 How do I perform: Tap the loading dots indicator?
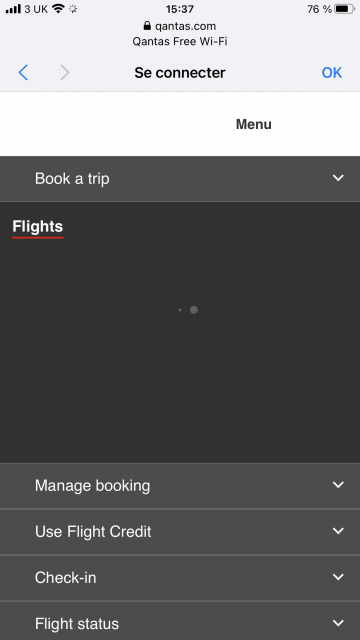[188, 310]
